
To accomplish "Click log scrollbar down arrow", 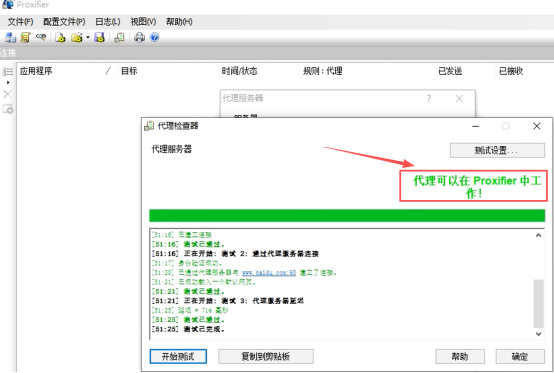I will point(538,333).
